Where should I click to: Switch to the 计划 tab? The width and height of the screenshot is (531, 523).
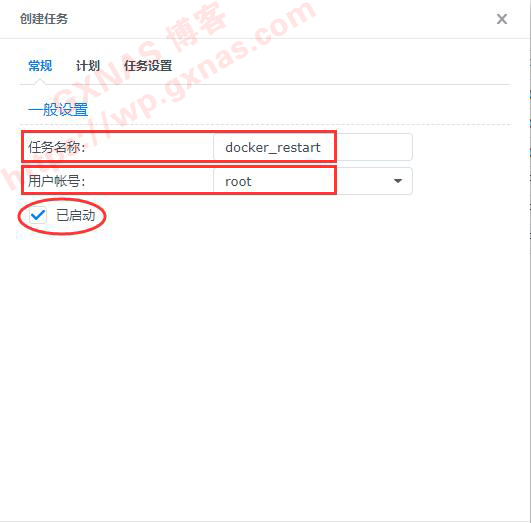pyautogui.click(x=88, y=66)
